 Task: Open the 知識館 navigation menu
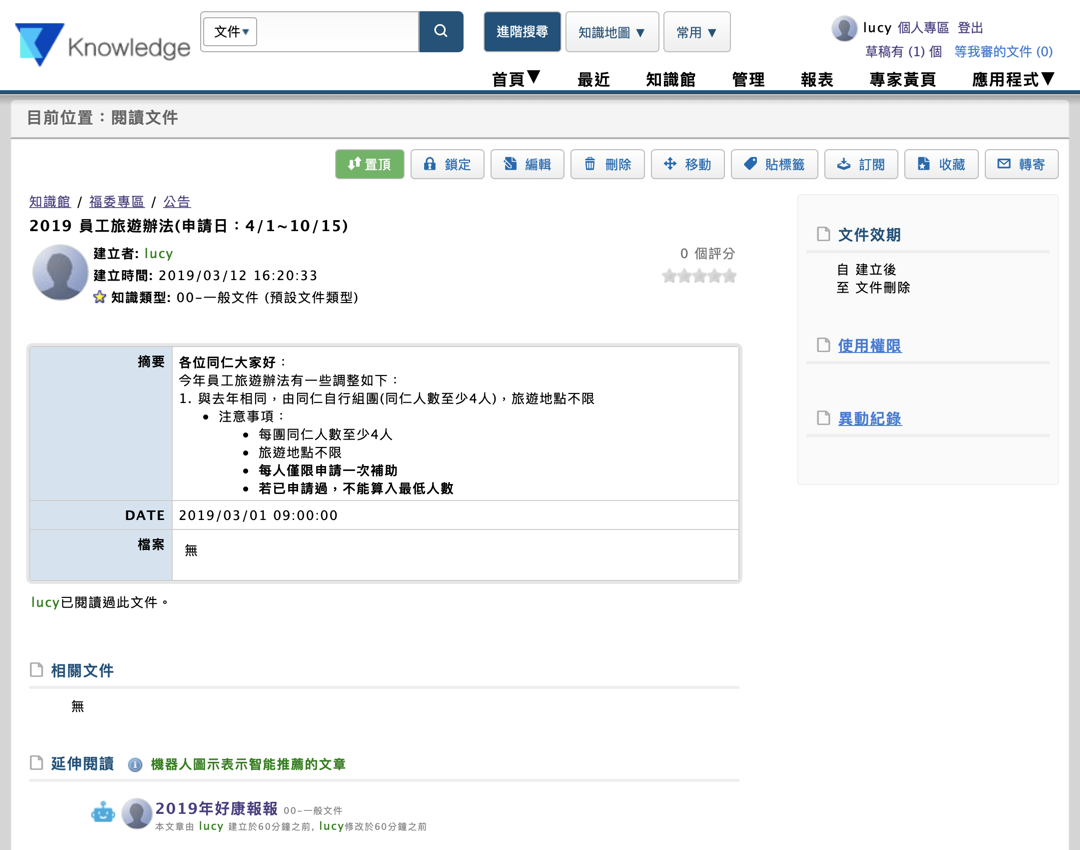pos(670,80)
